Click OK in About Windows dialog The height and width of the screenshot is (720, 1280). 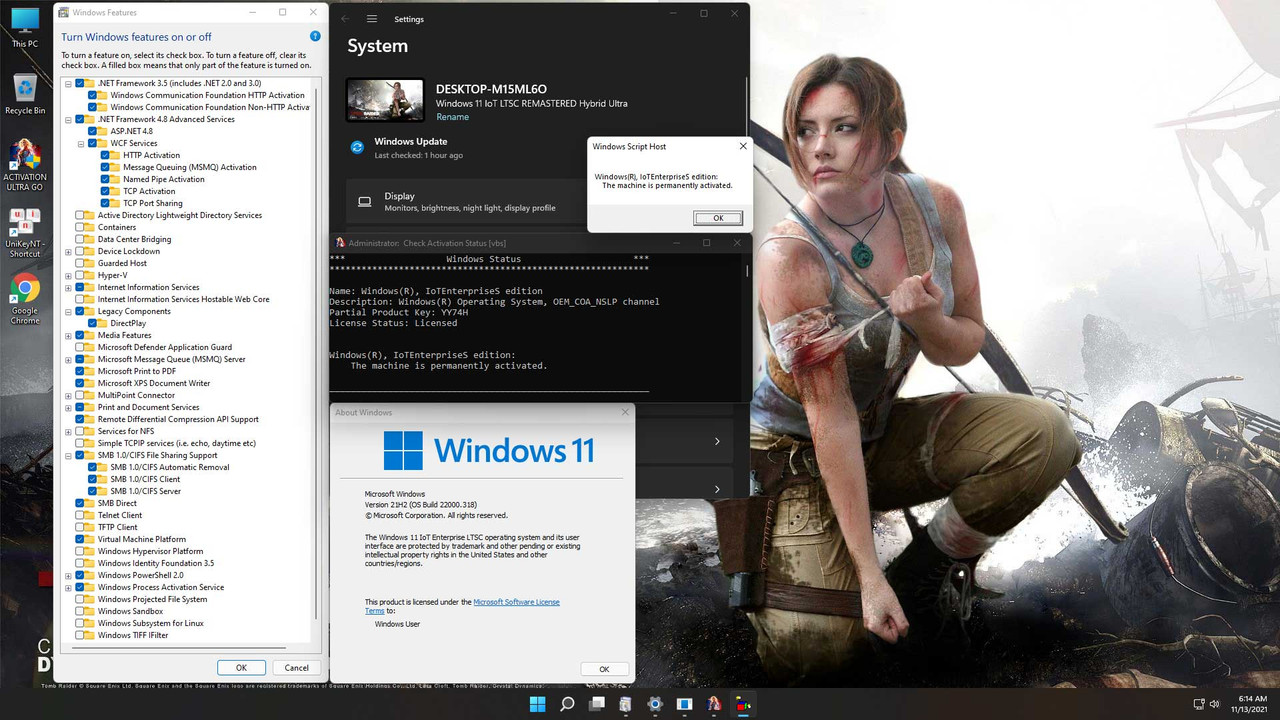click(604, 669)
